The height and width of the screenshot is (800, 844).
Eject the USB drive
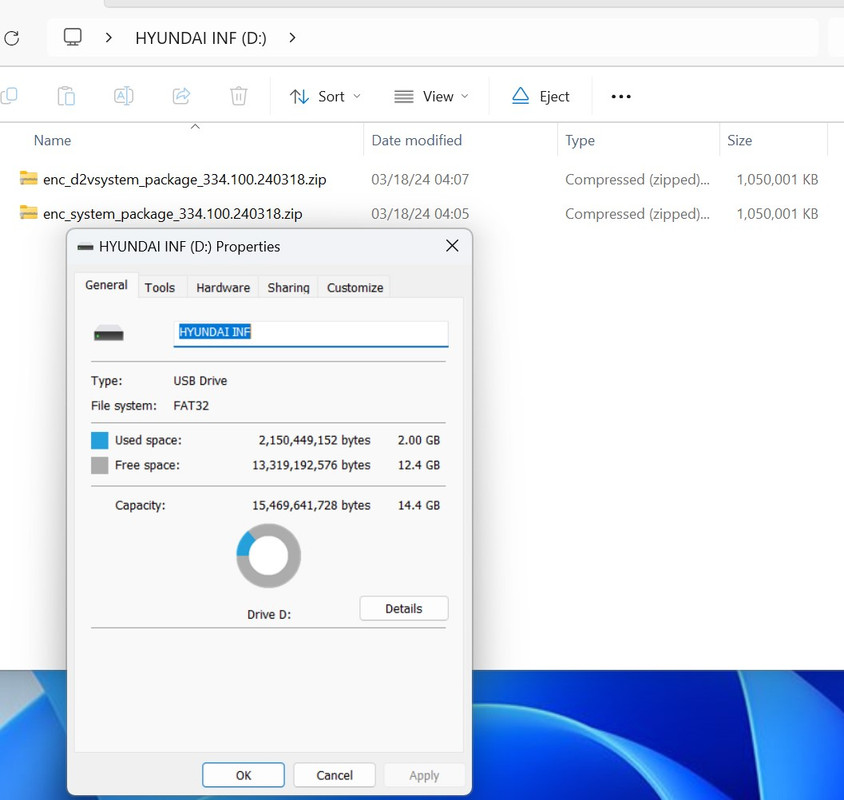(540, 97)
